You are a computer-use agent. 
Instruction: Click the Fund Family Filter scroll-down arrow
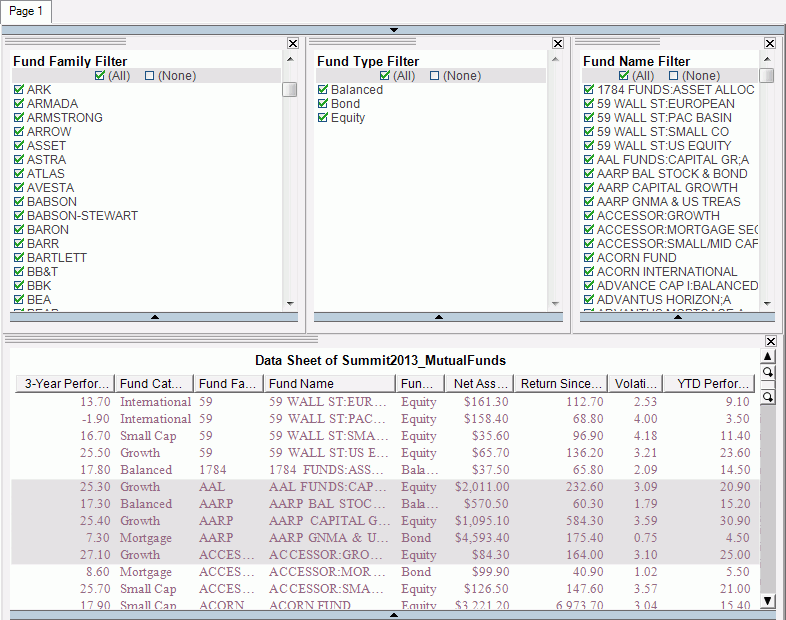click(290, 304)
